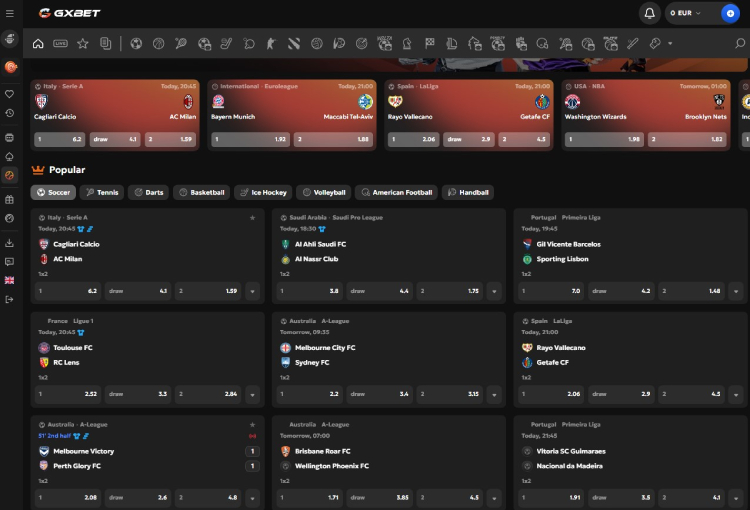The height and width of the screenshot is (510, 750).
Task: Open the EUR balance currency dropdown
Action: click(686, 13)
